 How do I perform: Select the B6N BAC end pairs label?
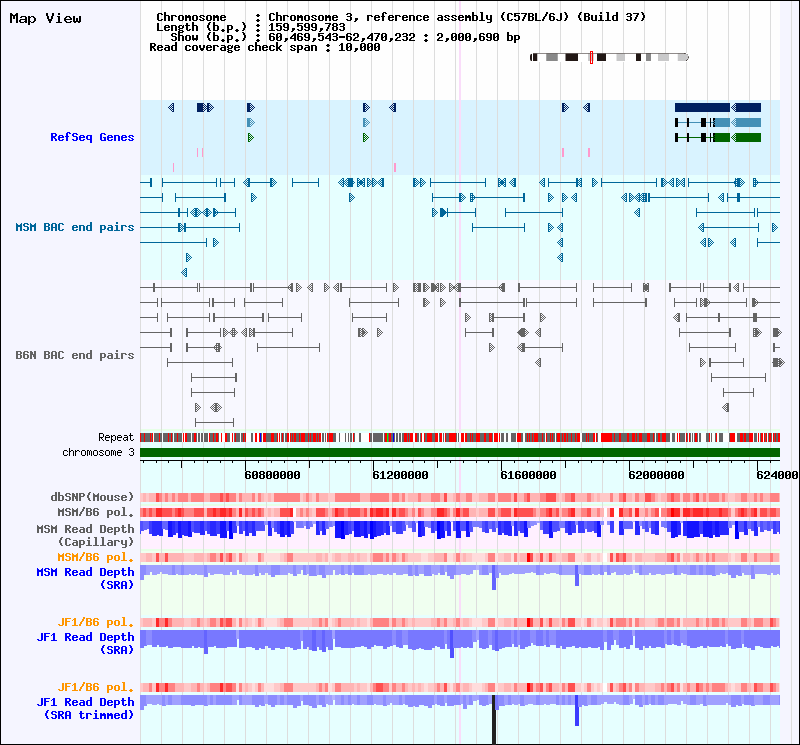click(x=74, y=355)
